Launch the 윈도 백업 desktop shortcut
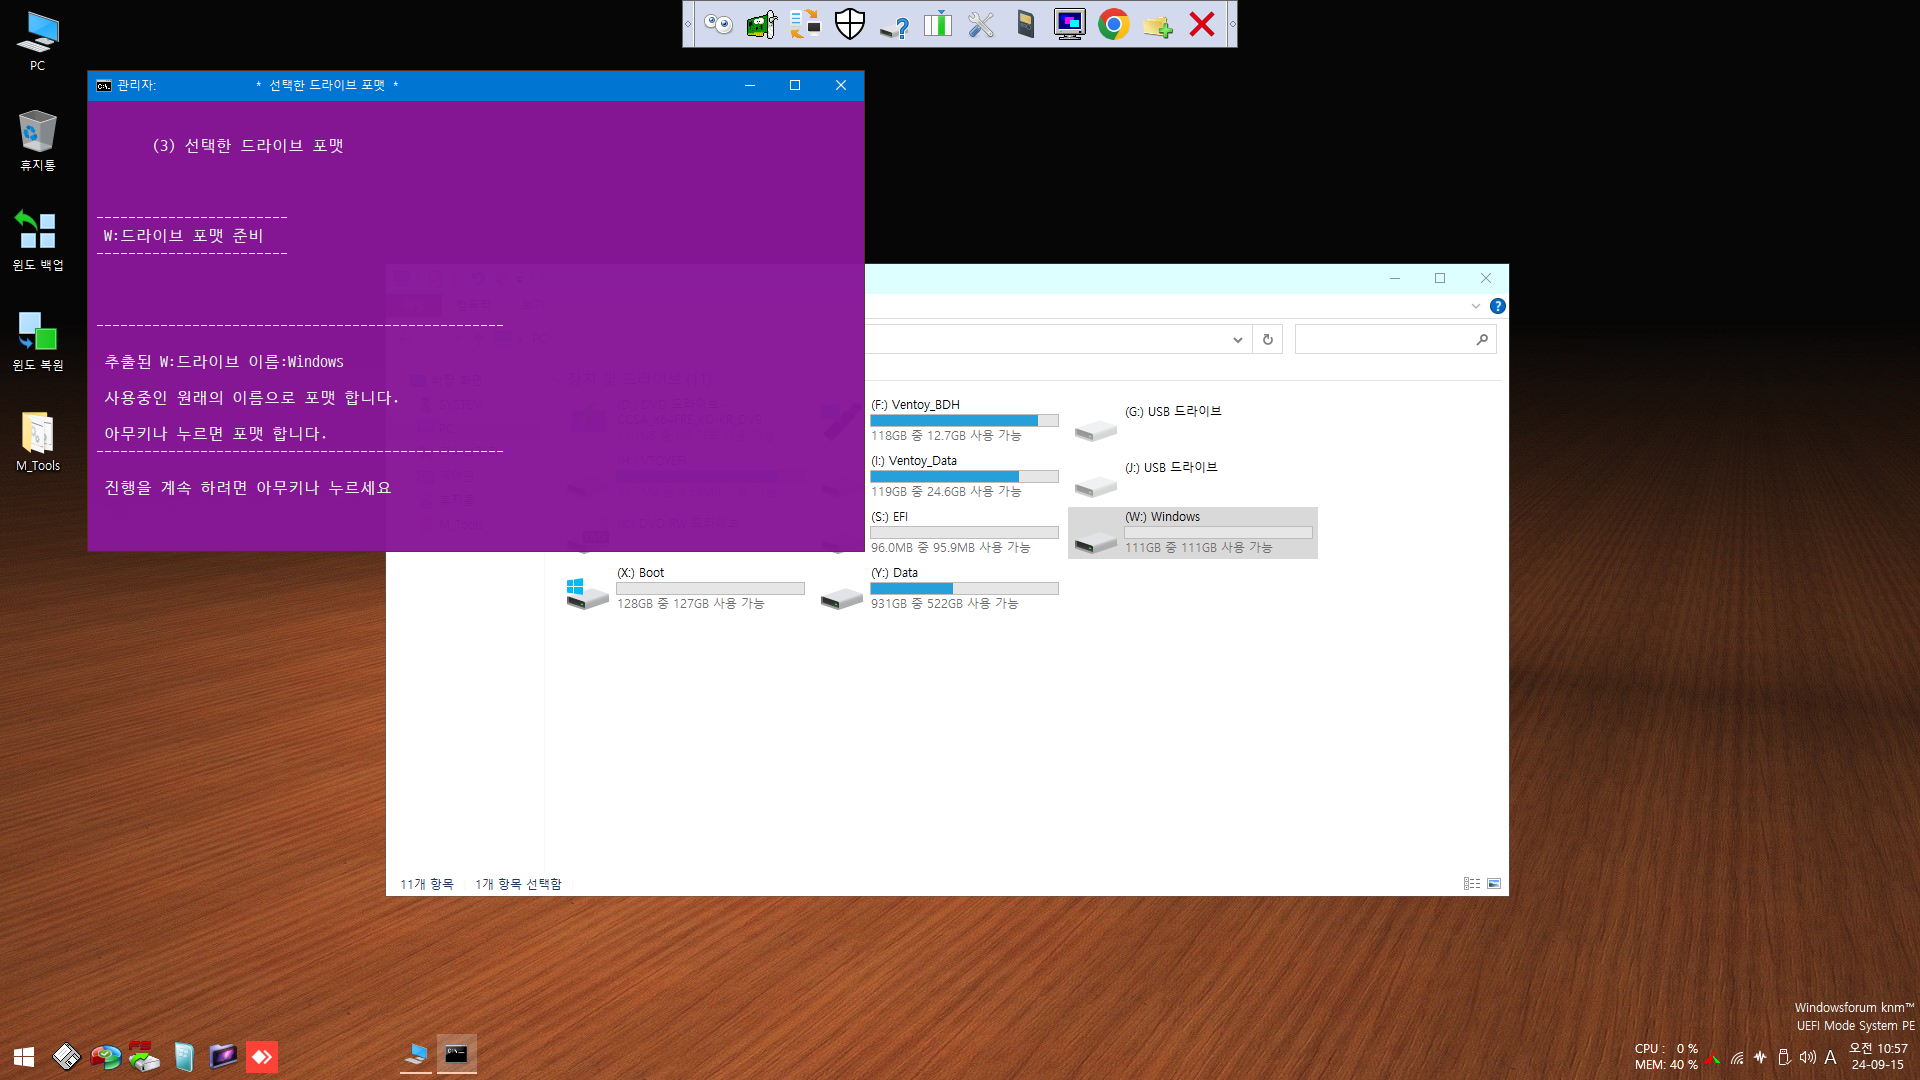The width and height of the screenshot is (1920, 1080). 37,241
